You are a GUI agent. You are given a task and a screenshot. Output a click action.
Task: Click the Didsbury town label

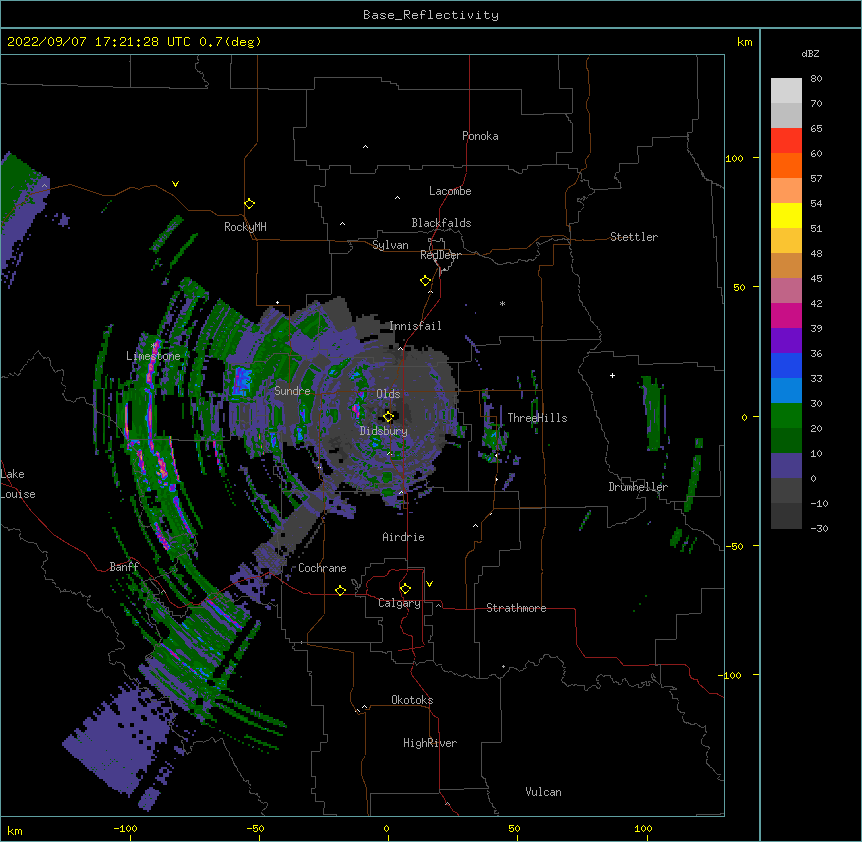(384, 431)
